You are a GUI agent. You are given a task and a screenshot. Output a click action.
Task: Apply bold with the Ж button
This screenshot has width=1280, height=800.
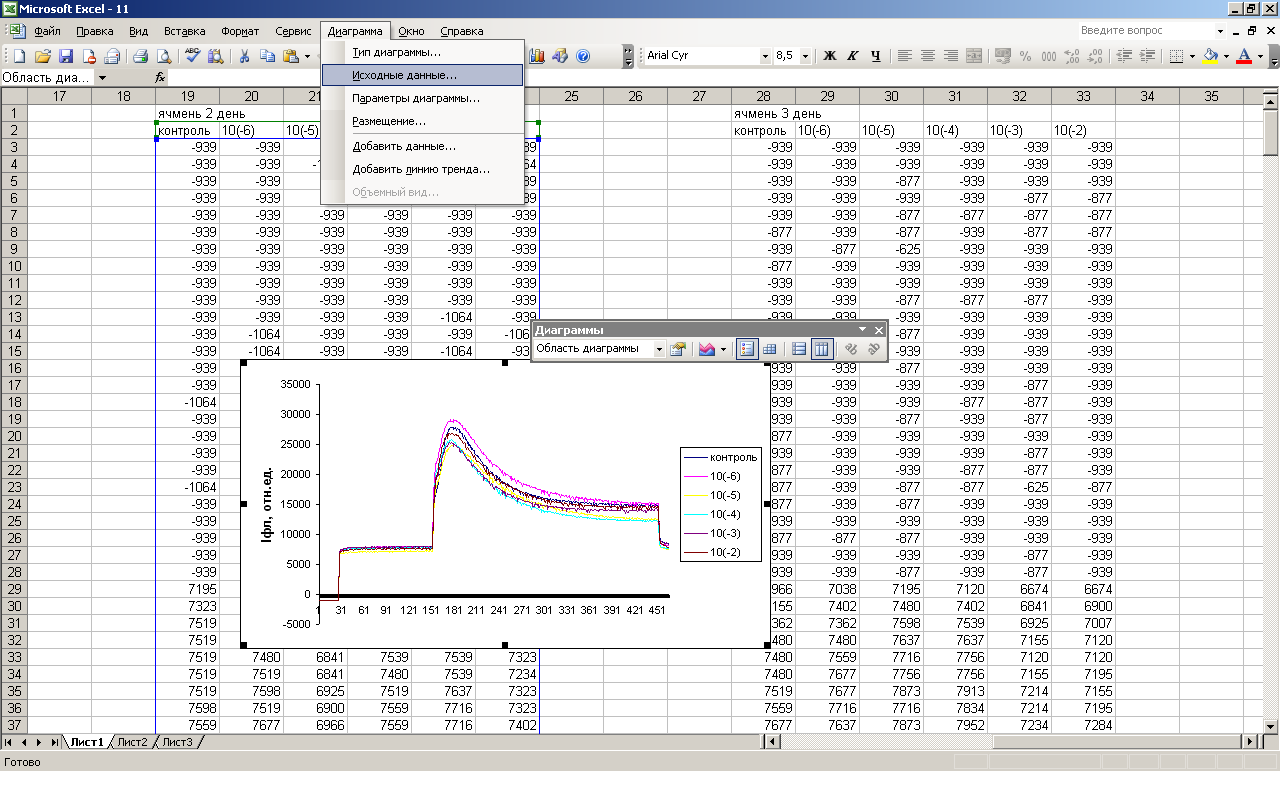click(829, 56)
